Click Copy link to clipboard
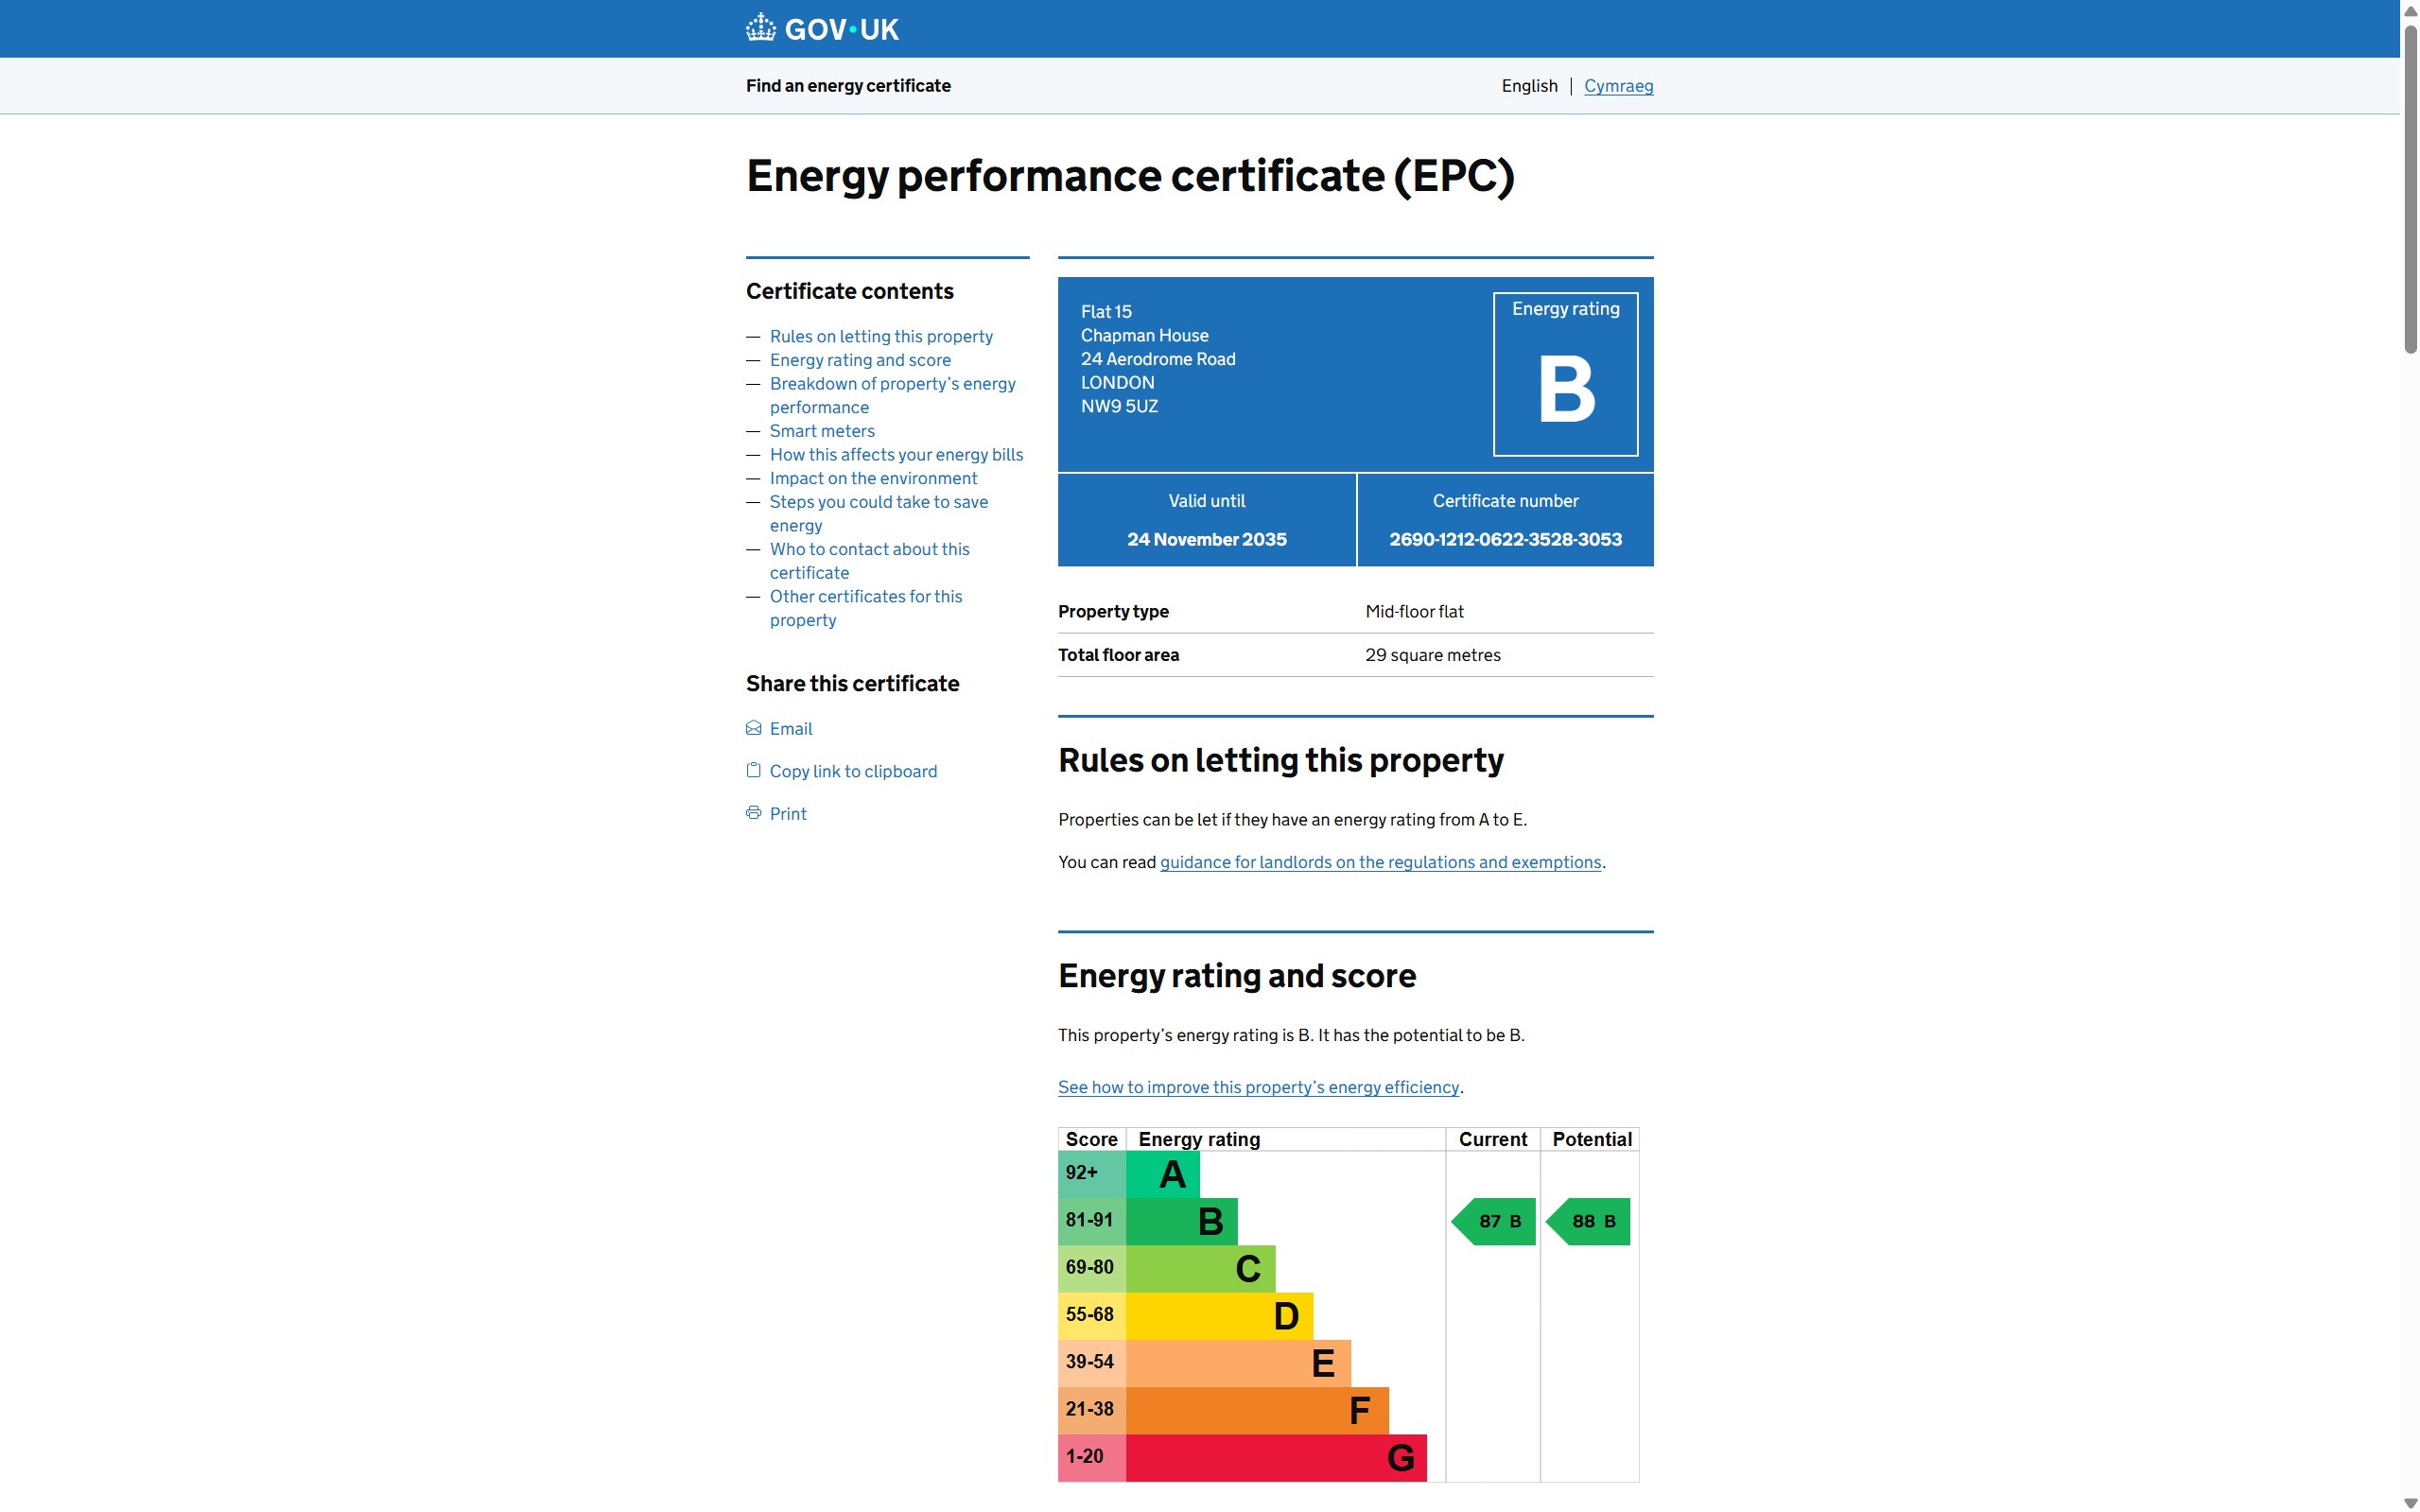This screenshot has width=2420, height=1512. (853, 771)
